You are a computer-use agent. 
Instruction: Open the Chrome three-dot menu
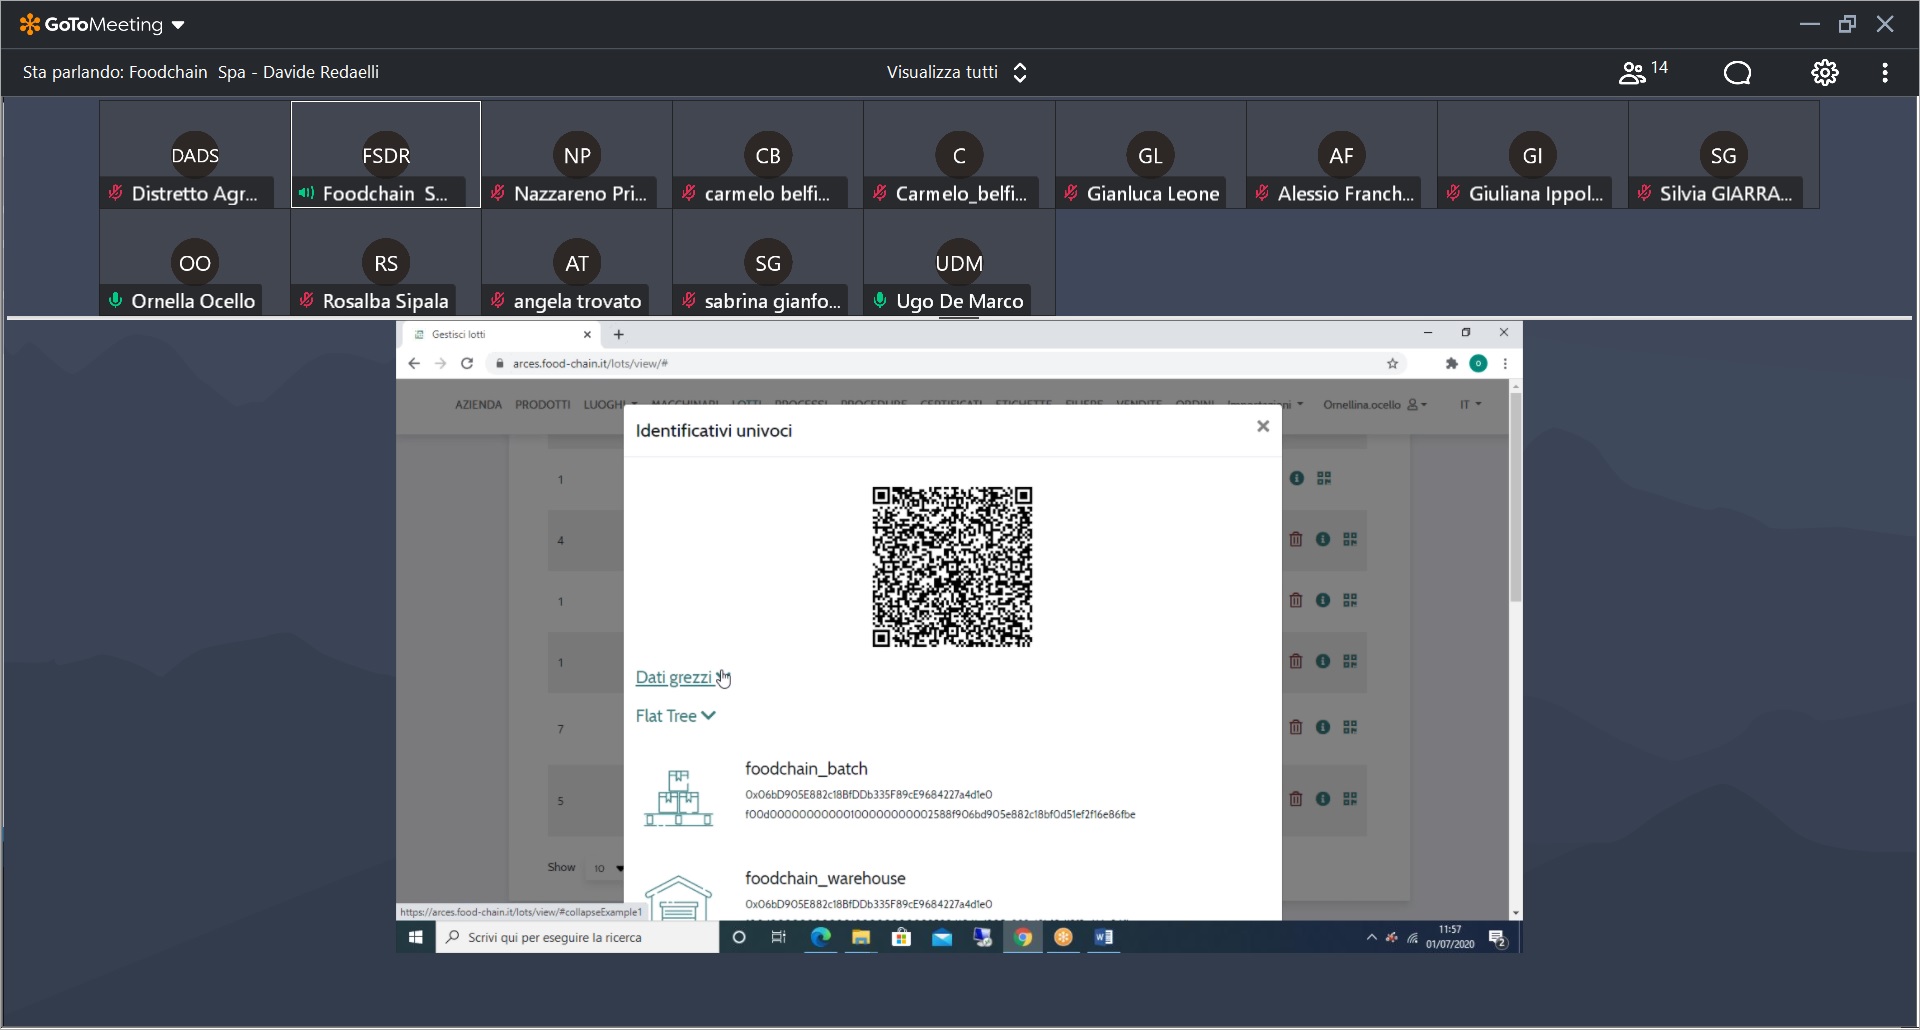1505,364
